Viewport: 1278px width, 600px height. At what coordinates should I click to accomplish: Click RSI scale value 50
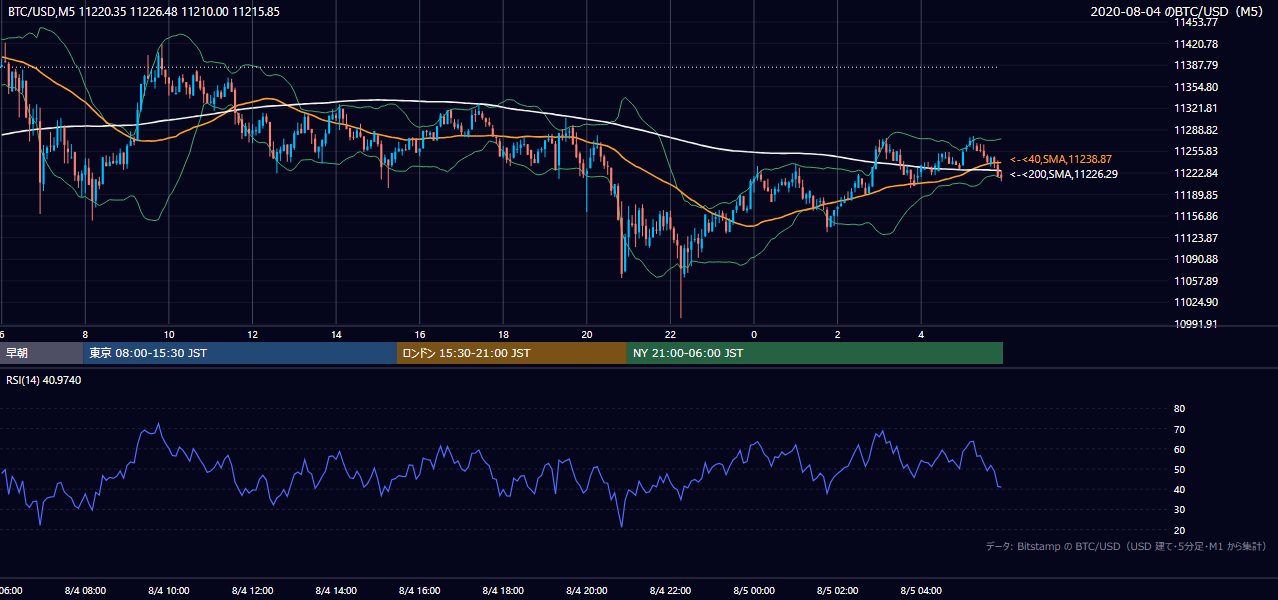(x=1180, y=469)
